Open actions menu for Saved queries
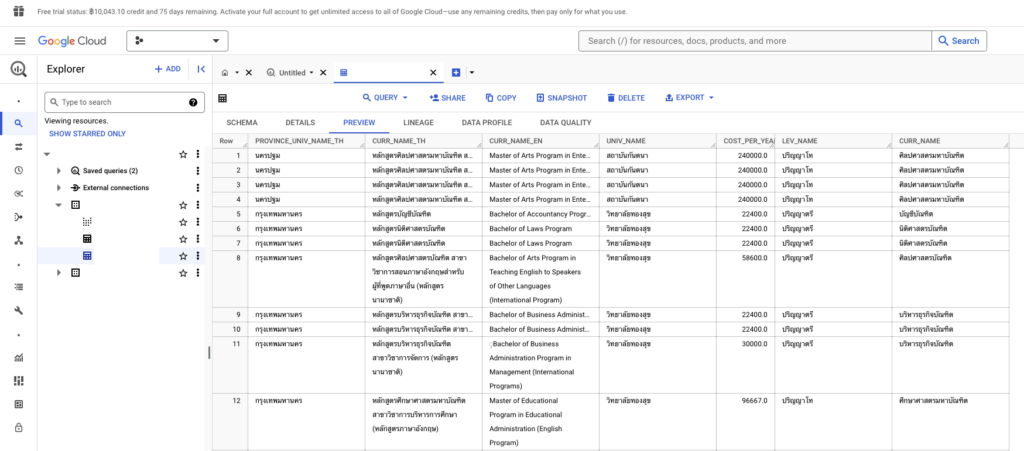This screenshot has width=1024, height=451. (x=198, y=171)
